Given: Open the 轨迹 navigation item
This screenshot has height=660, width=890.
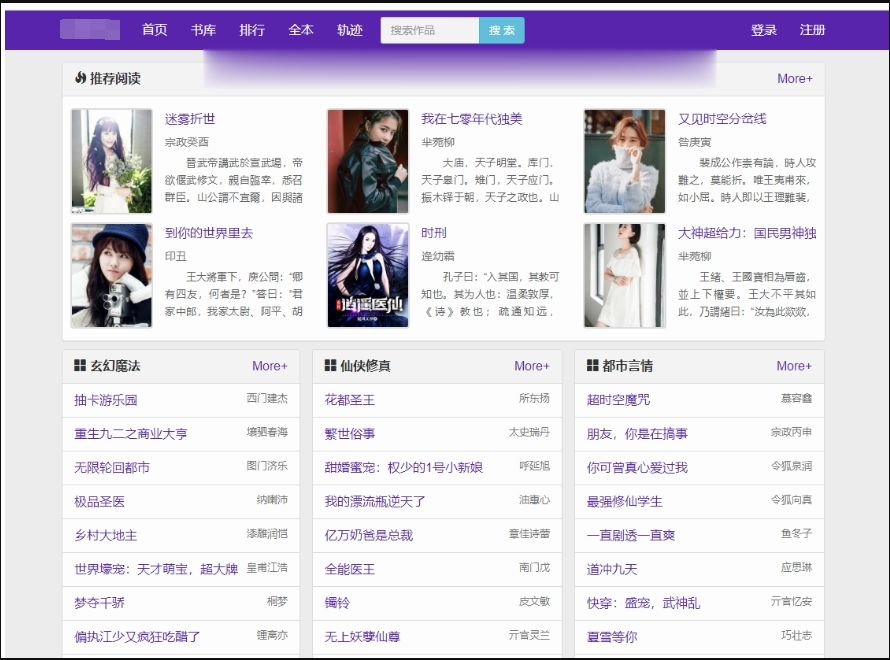Looking at the screenshot, I should (350, 30).
